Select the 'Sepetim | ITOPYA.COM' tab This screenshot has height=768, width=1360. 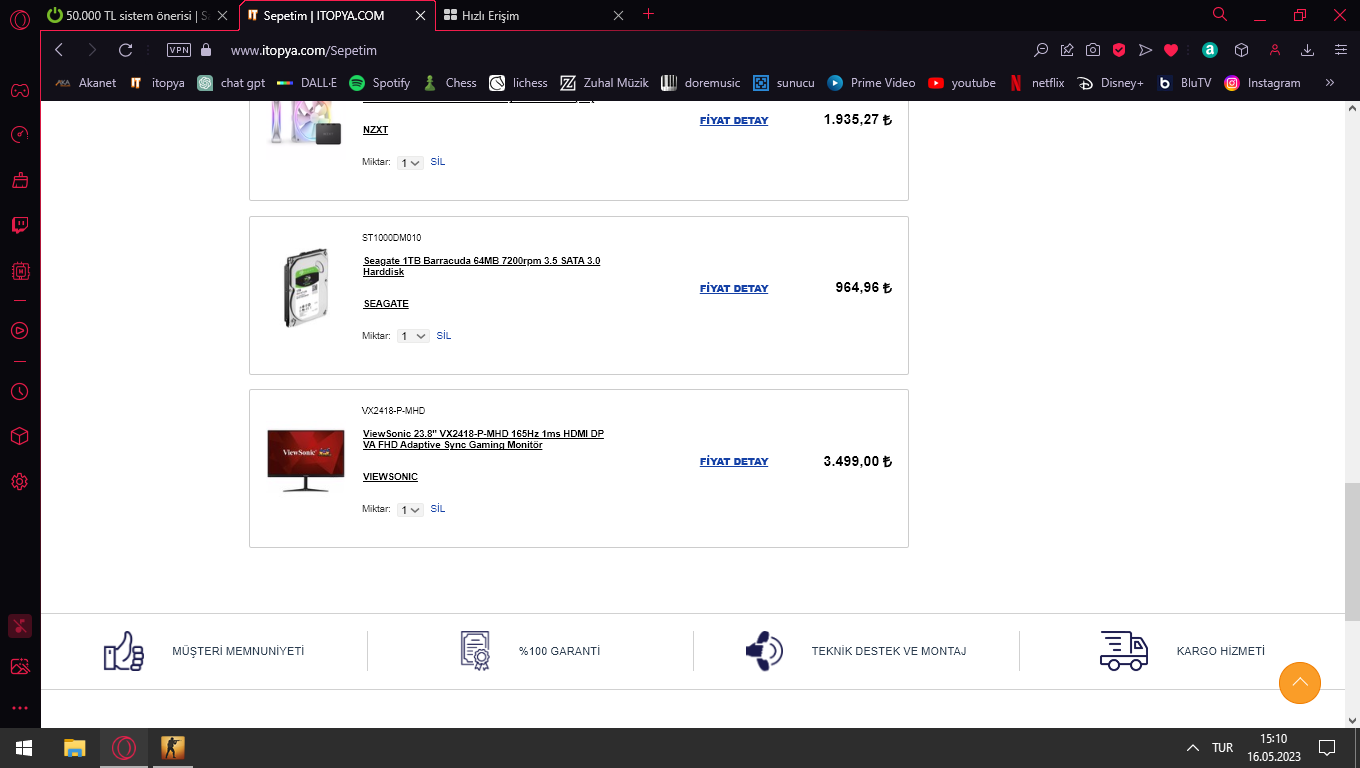point(336,15)
